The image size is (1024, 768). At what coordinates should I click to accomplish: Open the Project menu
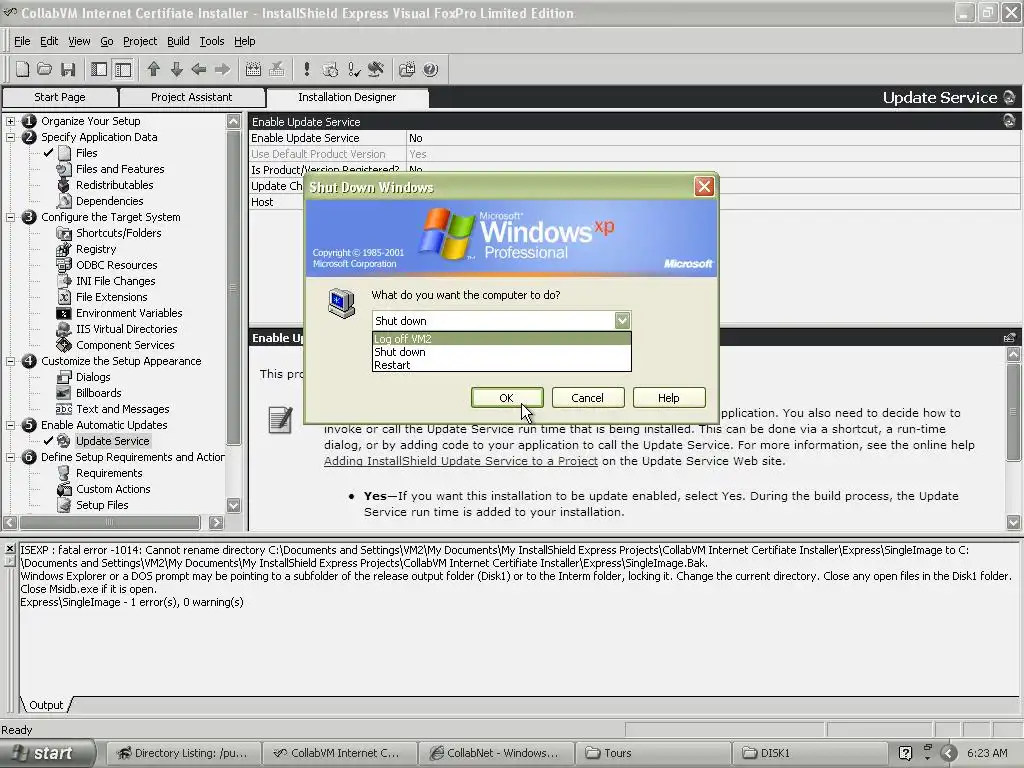click(x=140, y=41)
